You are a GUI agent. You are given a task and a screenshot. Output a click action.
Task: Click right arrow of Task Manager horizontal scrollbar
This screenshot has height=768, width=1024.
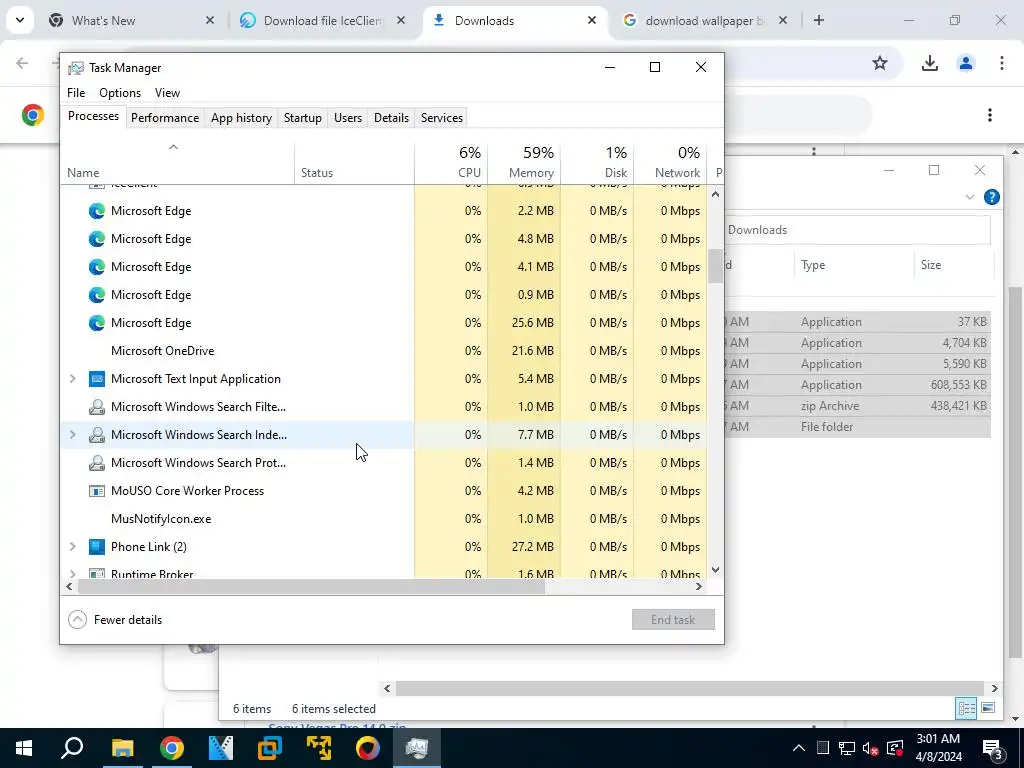coord(699,586)
